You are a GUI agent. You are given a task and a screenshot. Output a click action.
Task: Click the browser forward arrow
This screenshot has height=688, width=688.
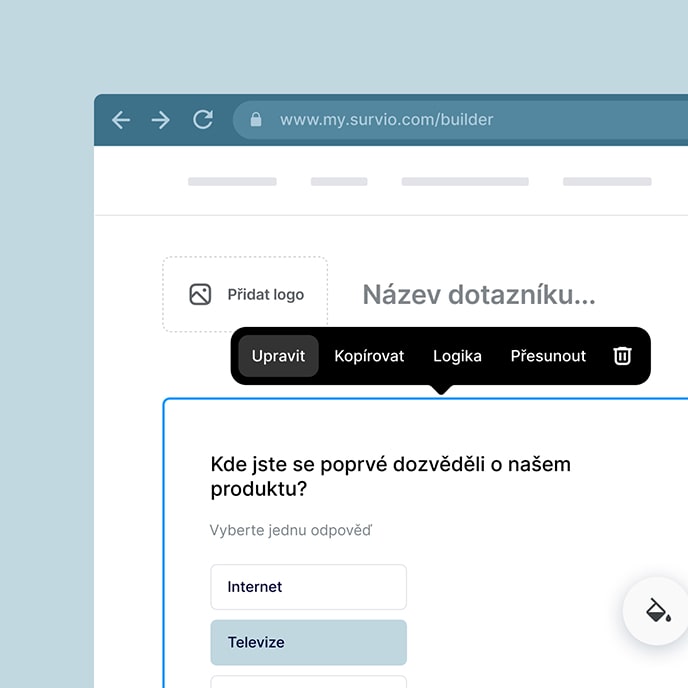click(161, 120)
